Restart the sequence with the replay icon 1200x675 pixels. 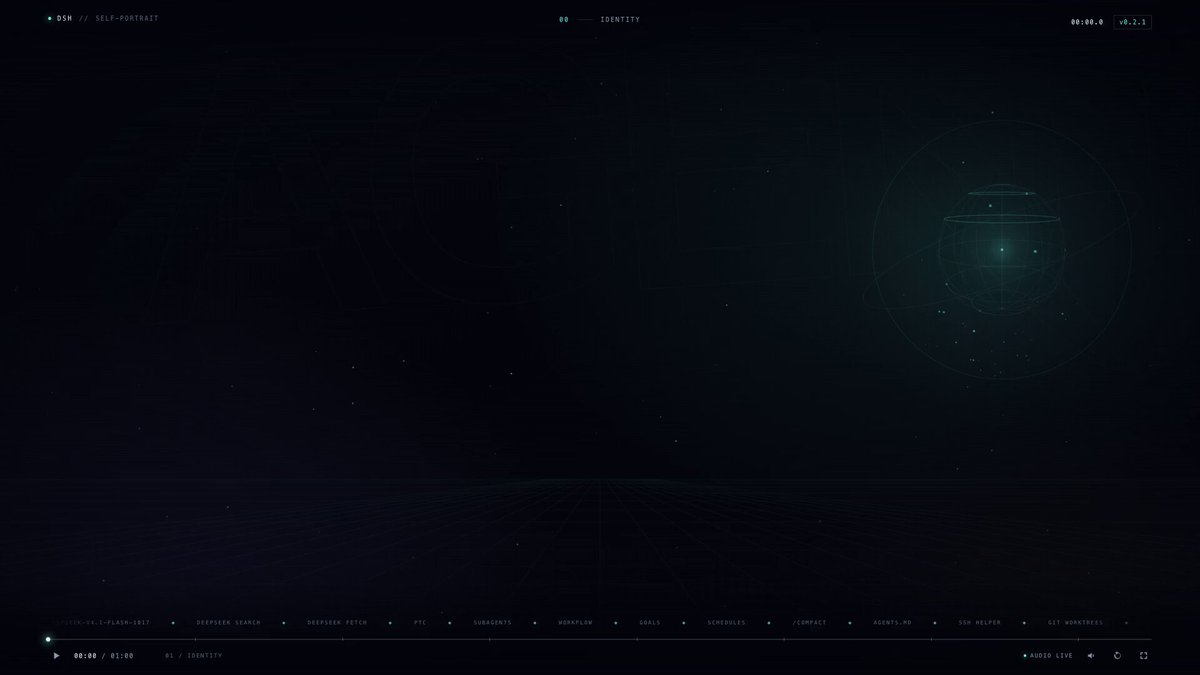(x=1117, y=656)
